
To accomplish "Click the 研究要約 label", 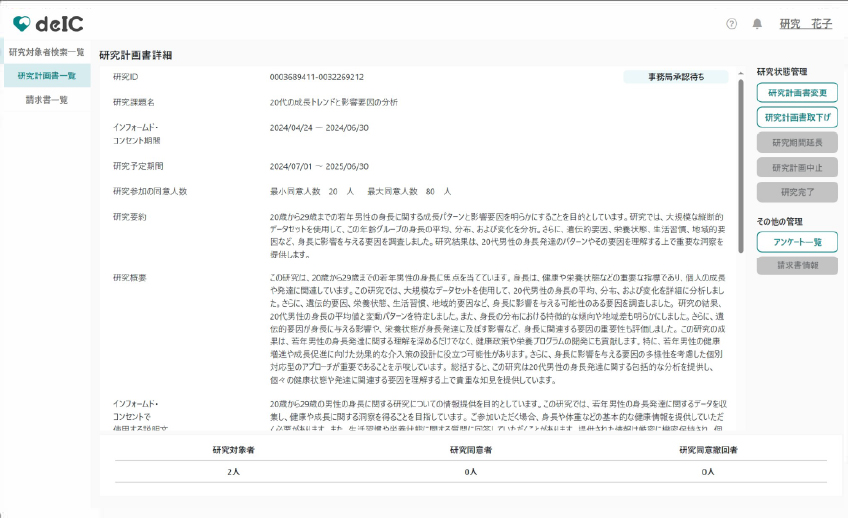I will tap(129, 217).
